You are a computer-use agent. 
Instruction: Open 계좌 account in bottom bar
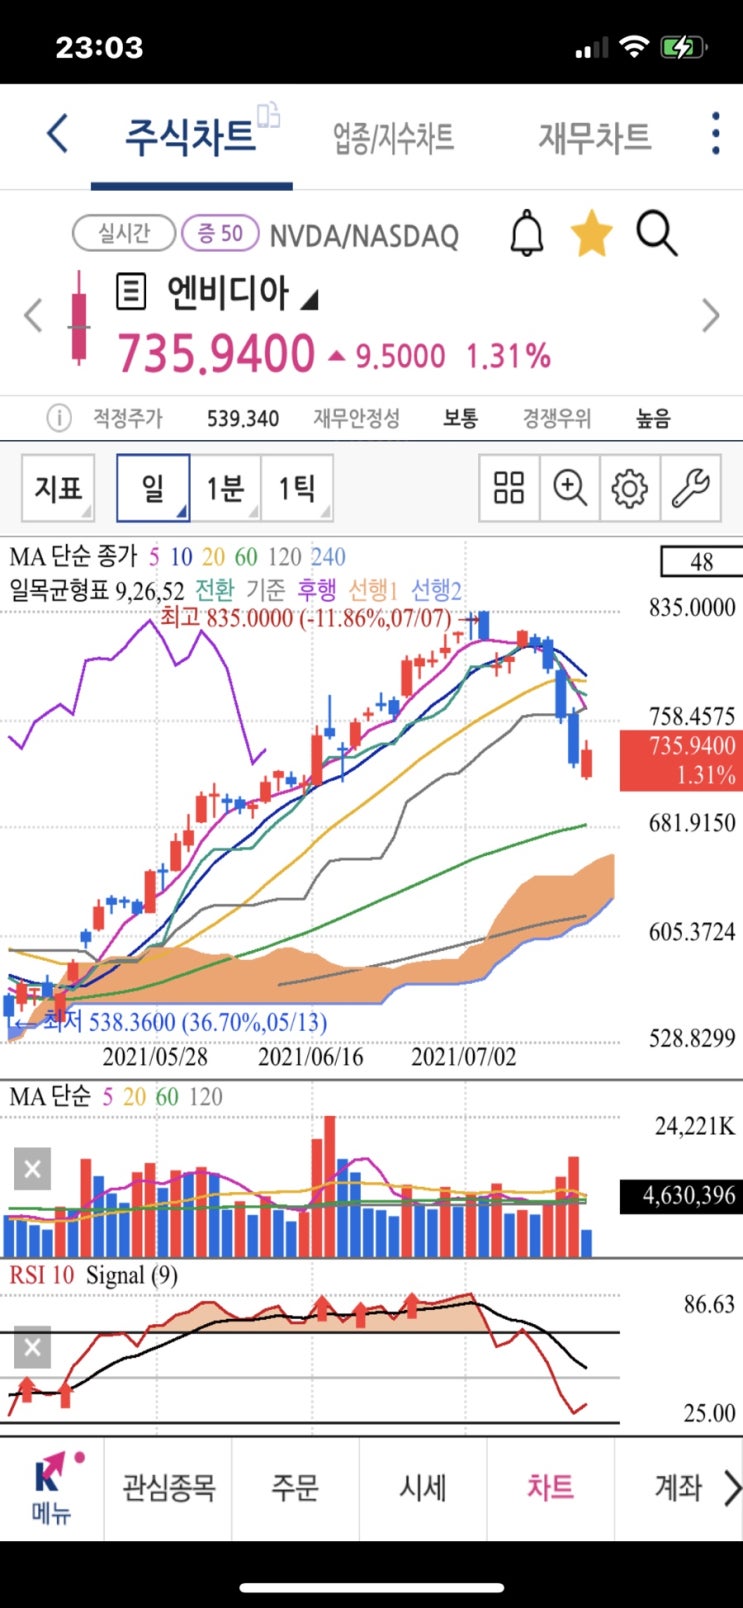pos(678,1488)
